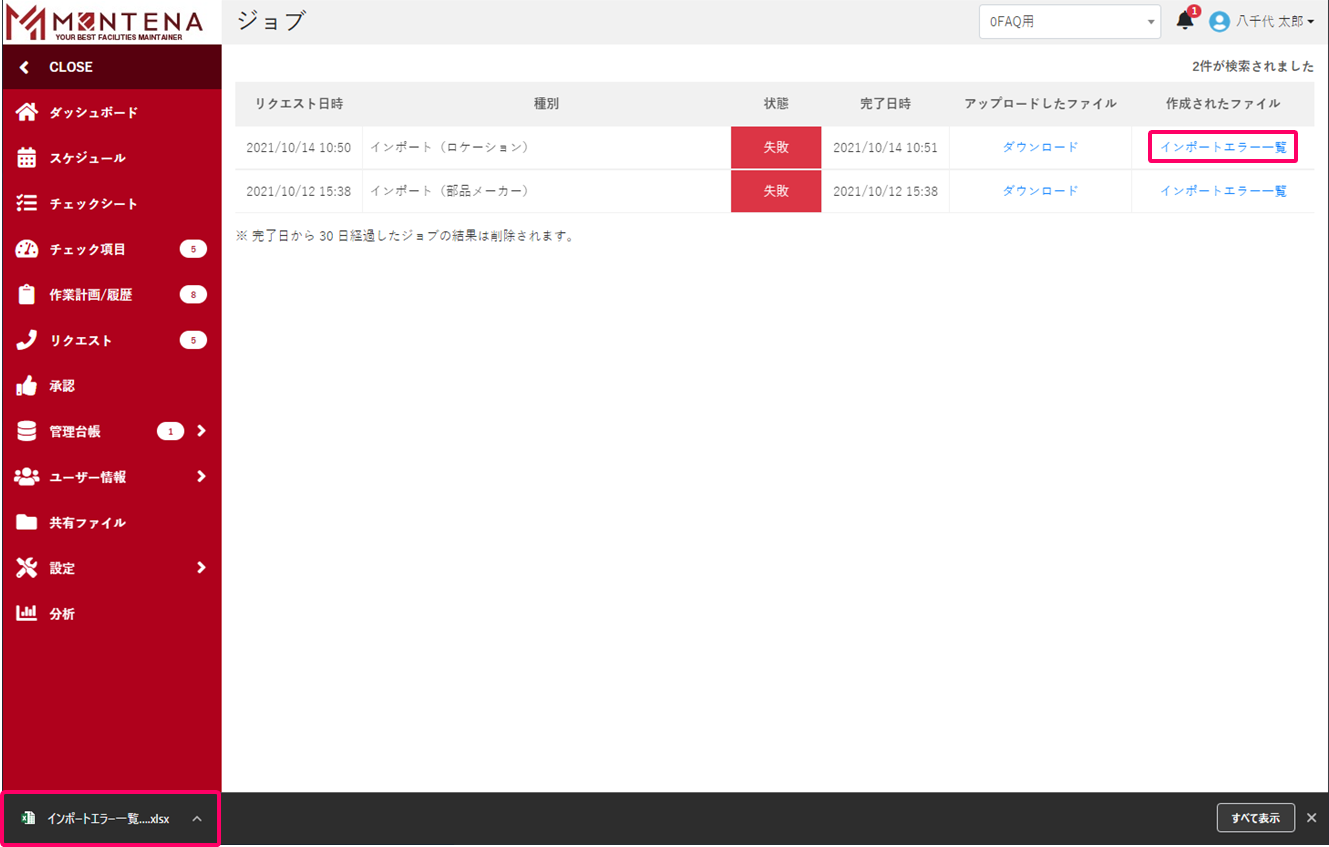The width and height of the screenshot is (1329, 847).
Task: Open インポートエラー一覧 for 部品メーカー import
Action: pyautogui.click(x=1222, y=191)
